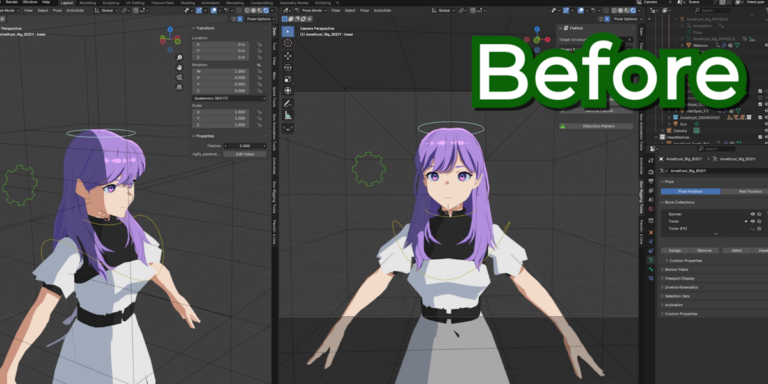Open the Tool properties tab icon
The image size is (768, 384).
(x=651, y=160)
